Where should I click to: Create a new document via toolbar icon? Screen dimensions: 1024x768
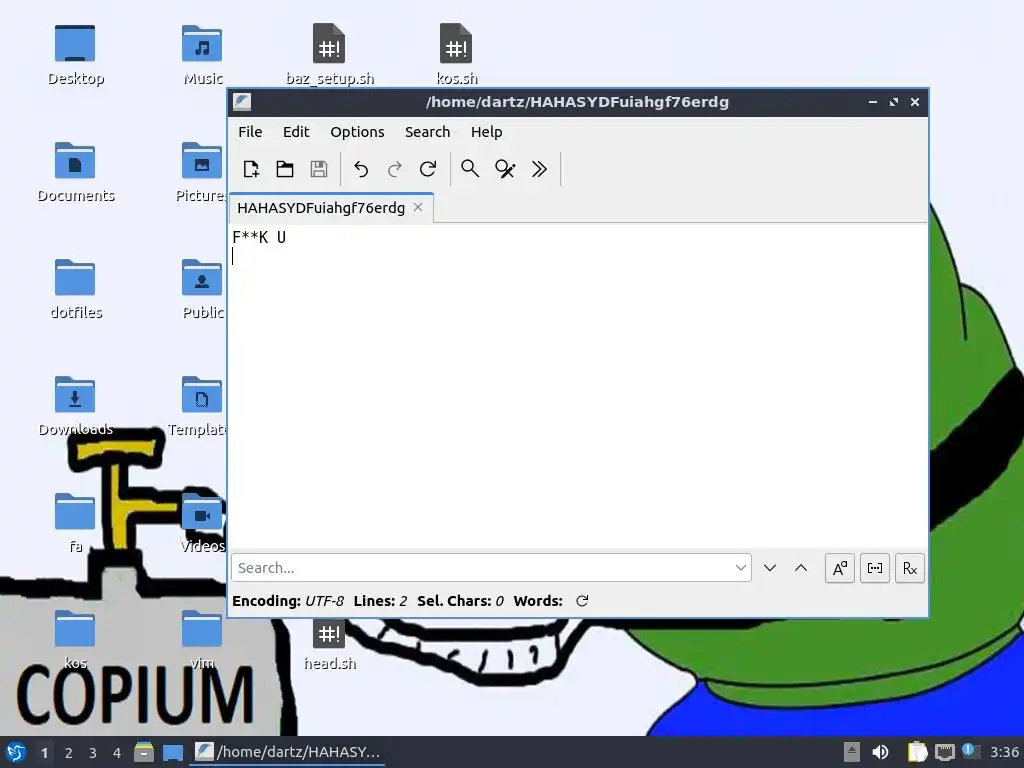click(251, 169)
